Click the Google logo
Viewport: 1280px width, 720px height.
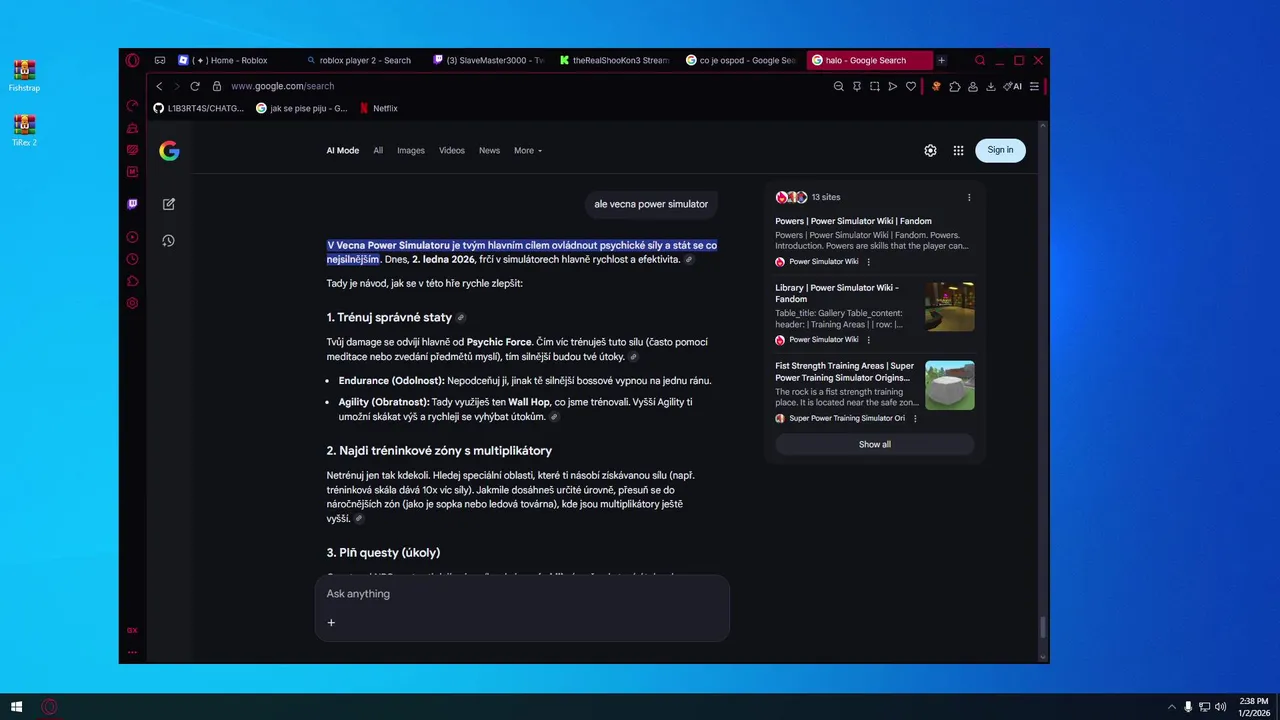169,150
